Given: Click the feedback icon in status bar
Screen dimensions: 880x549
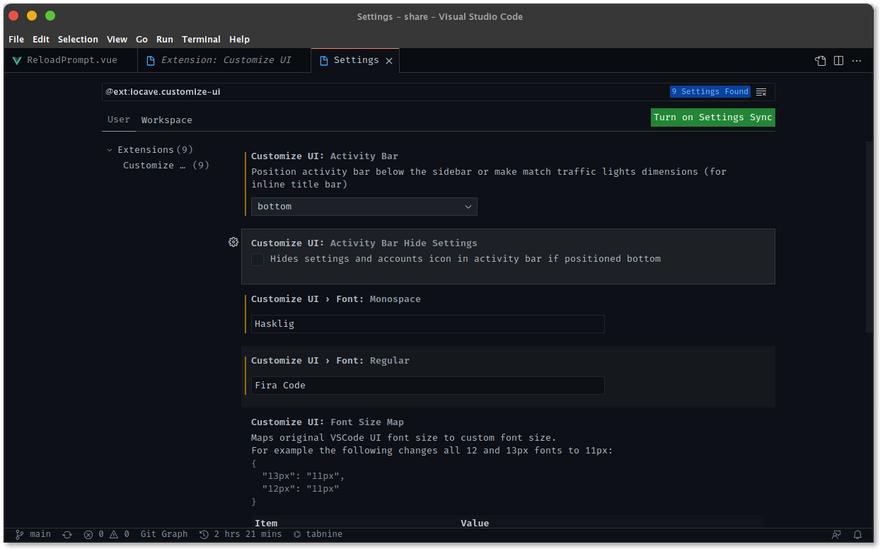Looking at the screenshot, I should [x=836, y=534].
